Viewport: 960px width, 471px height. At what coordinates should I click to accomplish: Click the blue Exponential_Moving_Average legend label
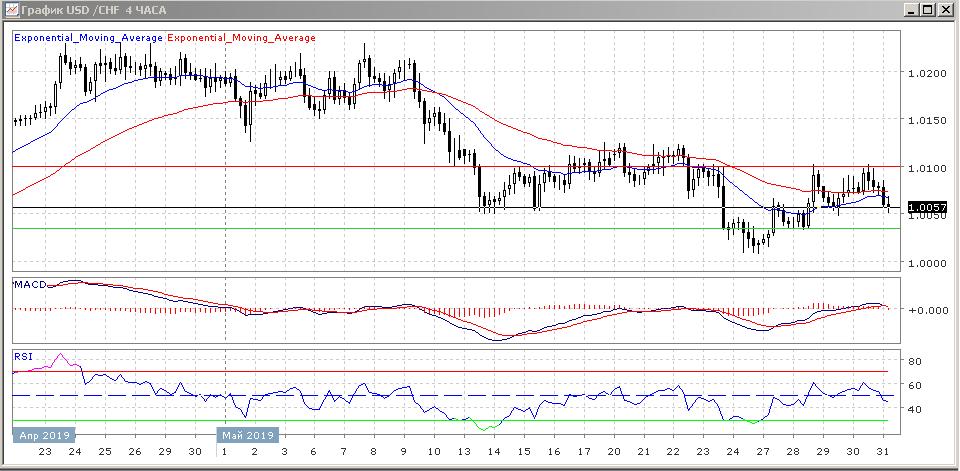88,38
